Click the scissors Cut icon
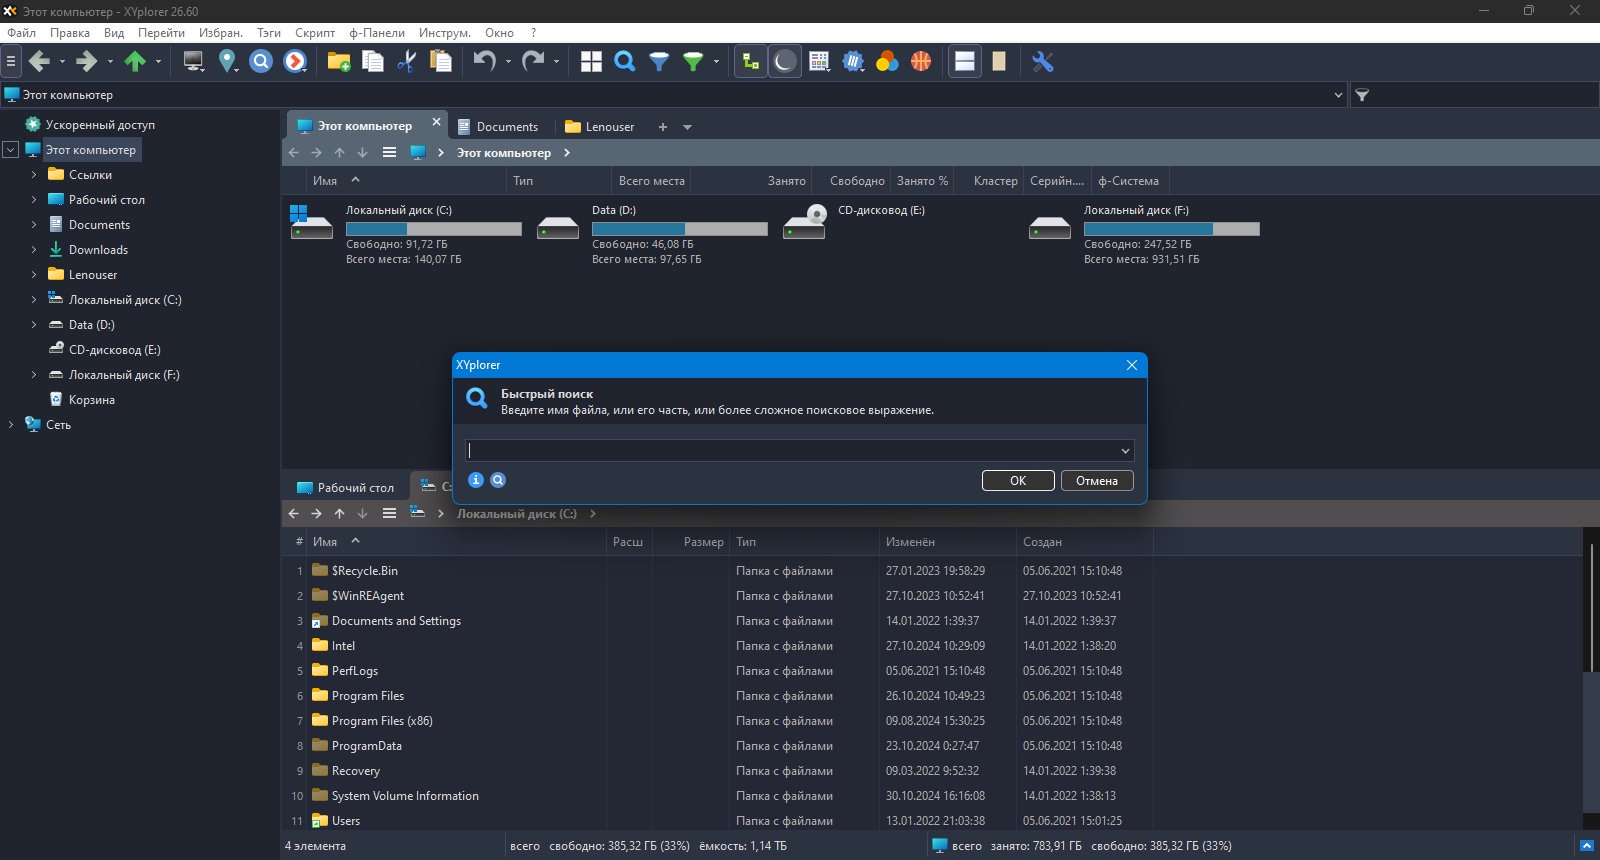Image resolution: width=1600 pixels, height=860 pixels. [406, 62]
